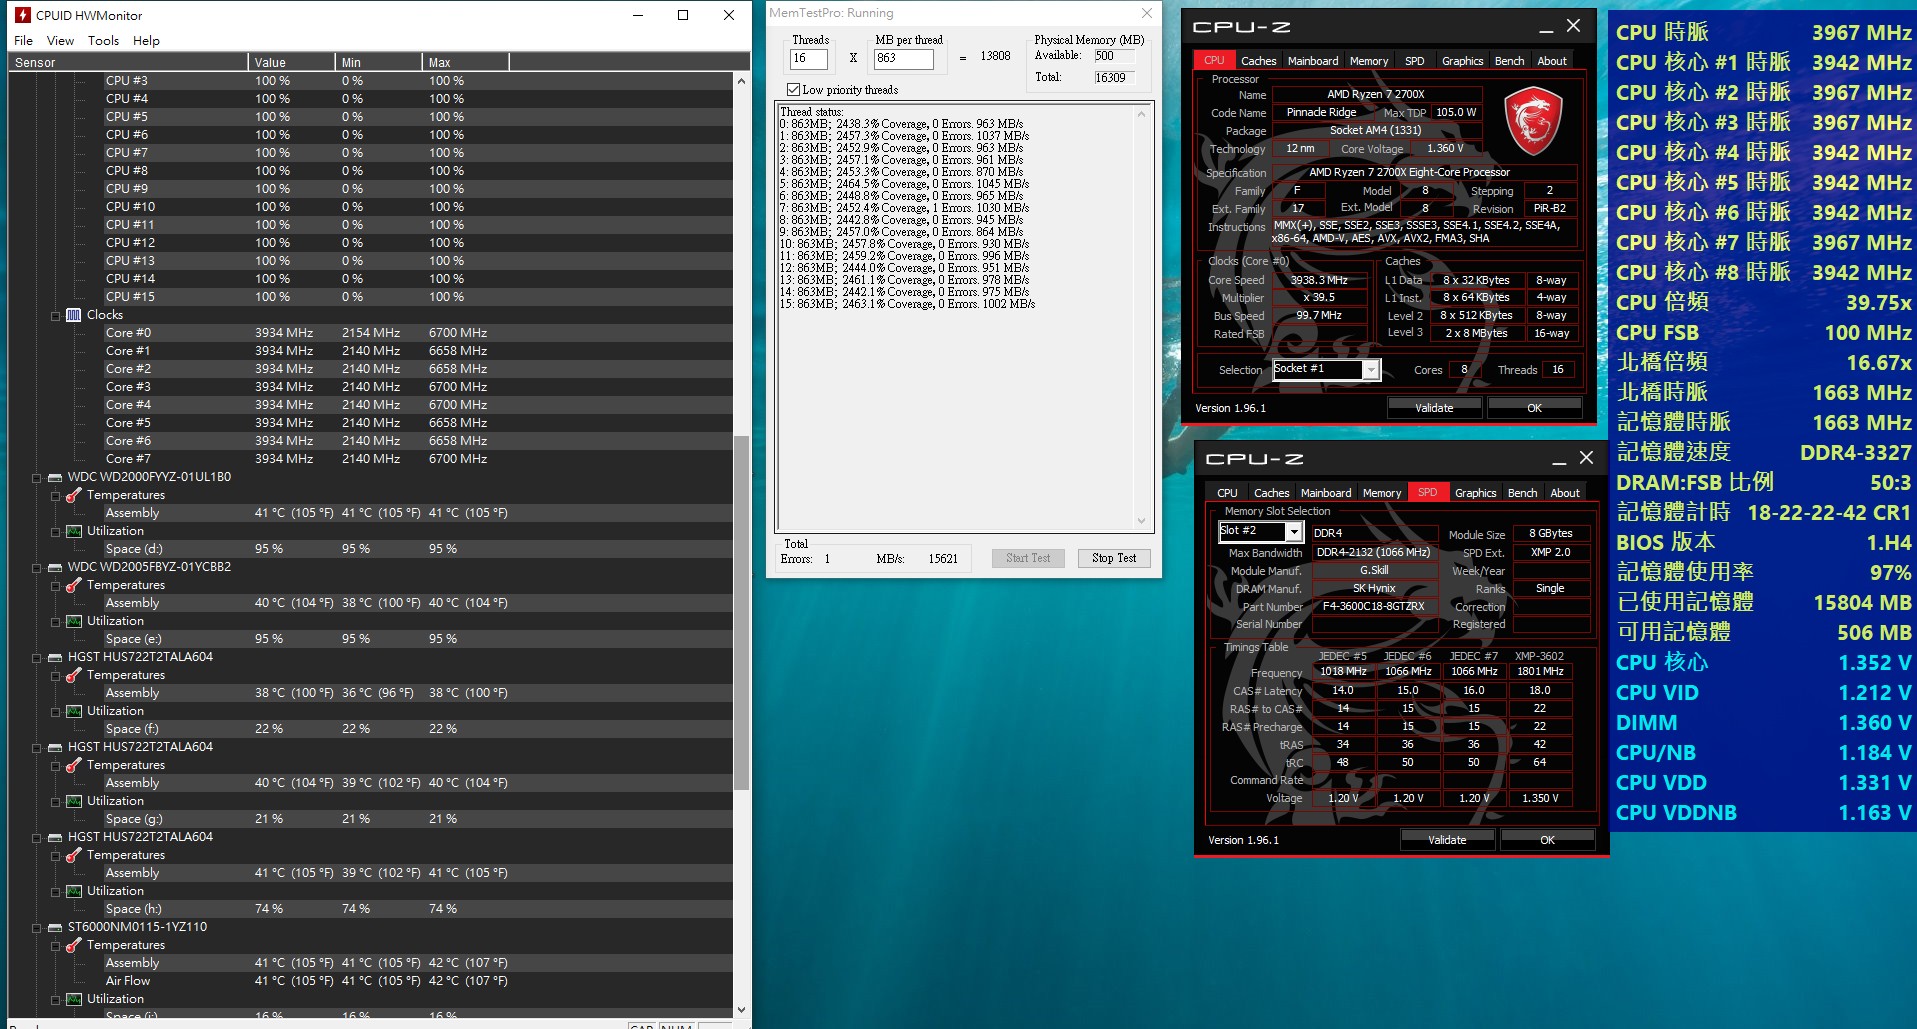Click scroll-down arrow in MemTestPro thread list
The image size is (1917, 1029).
point(1141,520)
